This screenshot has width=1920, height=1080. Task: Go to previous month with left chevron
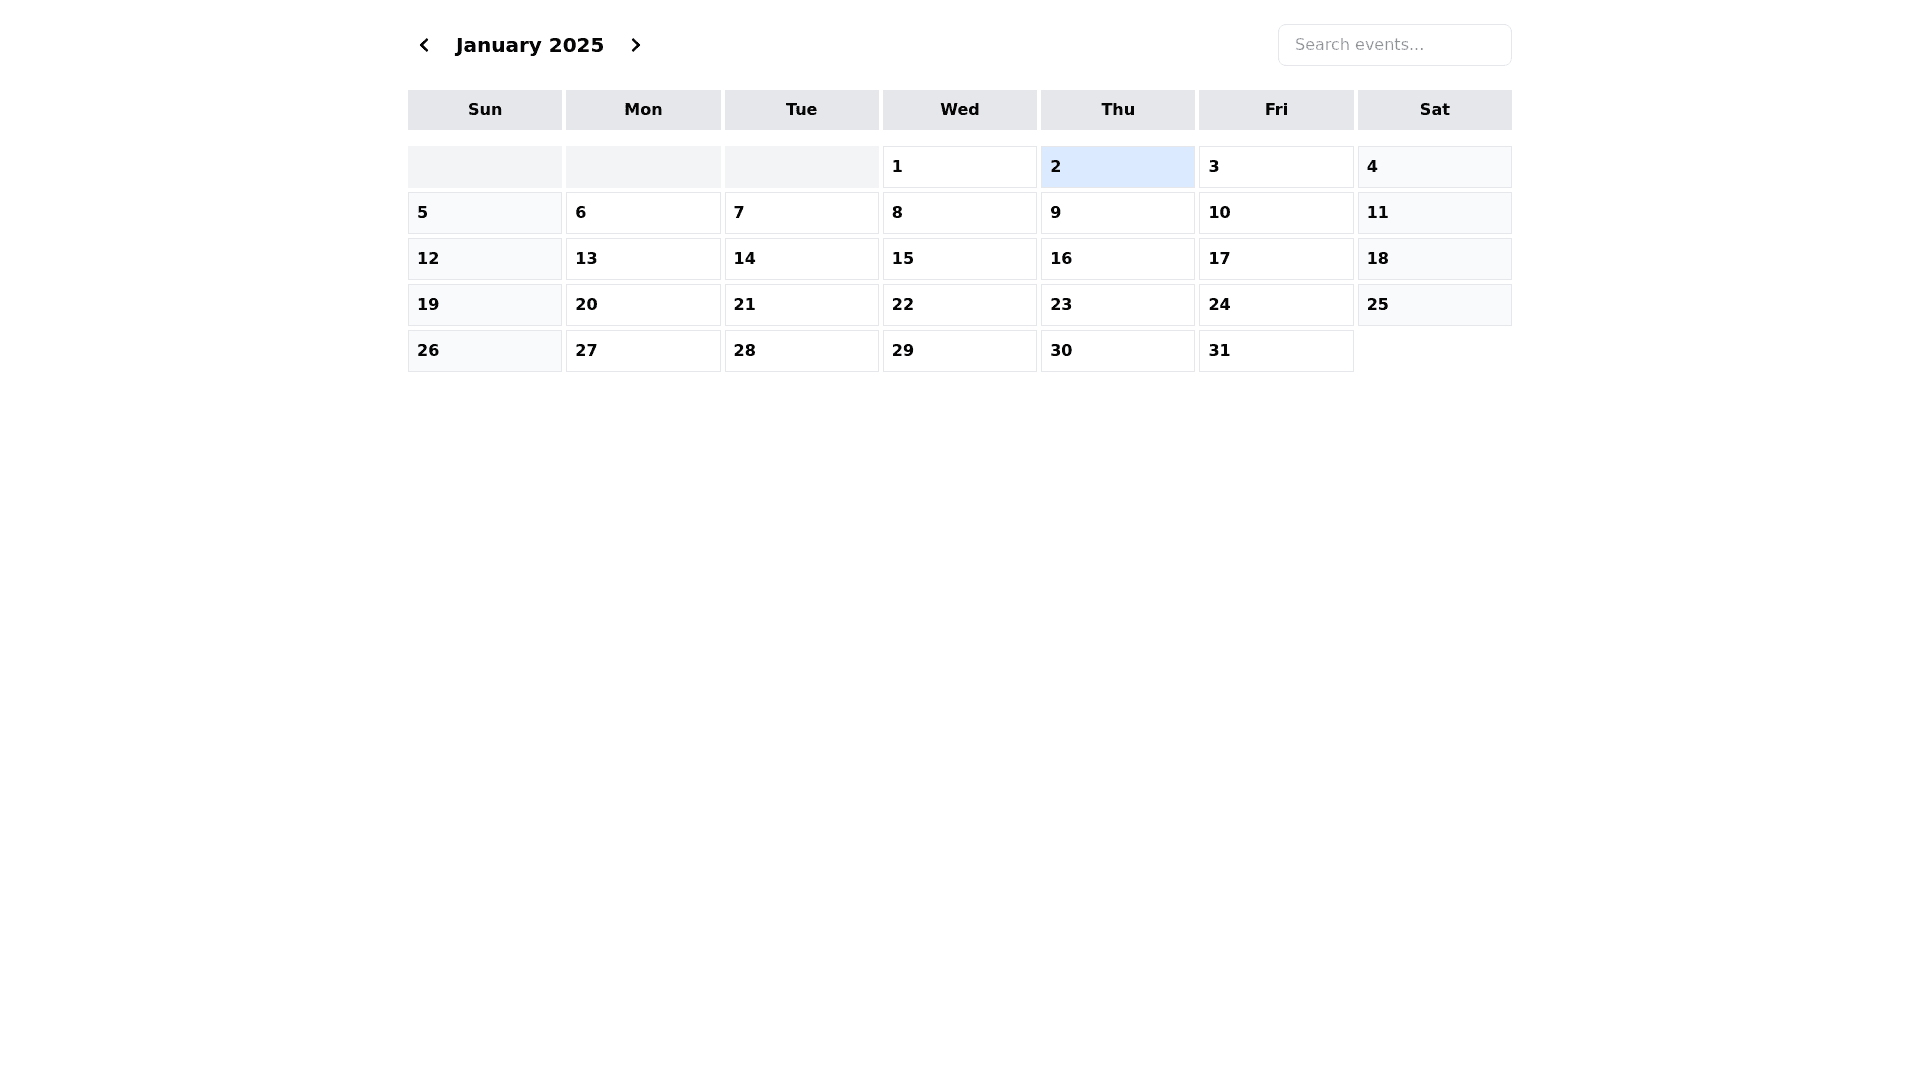pyautogui.click(x=424, y=45)
